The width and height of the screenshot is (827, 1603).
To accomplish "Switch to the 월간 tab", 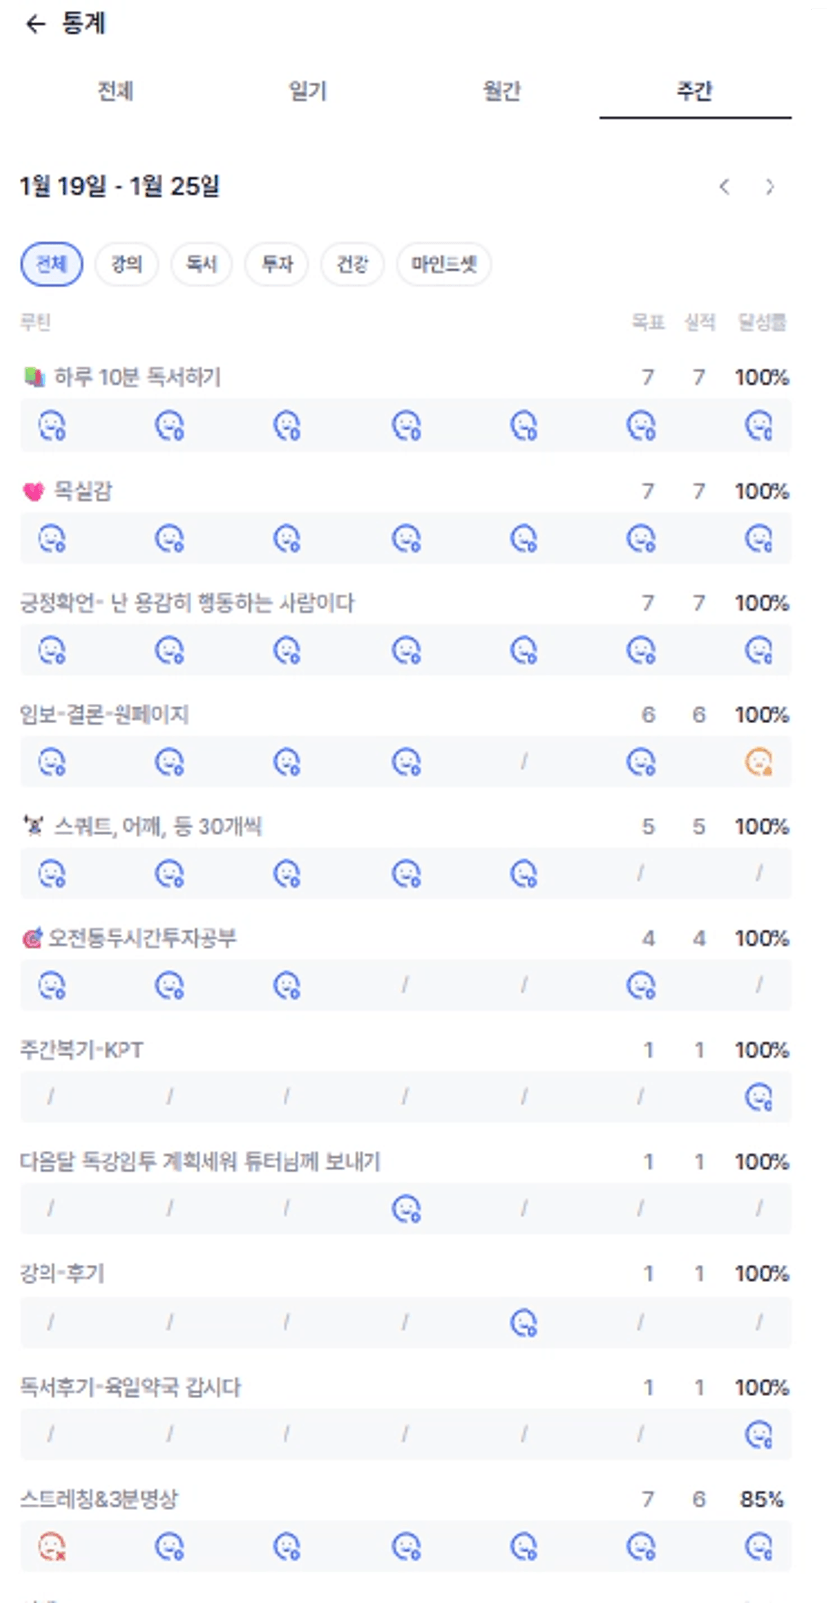I will (502, 92).
